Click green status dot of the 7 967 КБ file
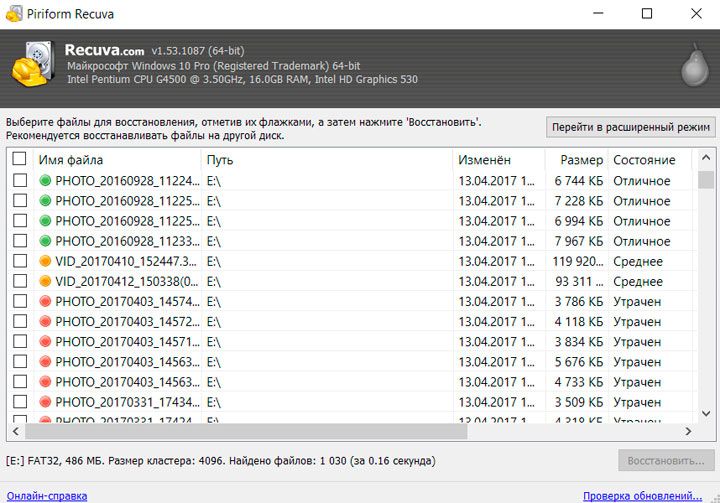 coord(45,241)
